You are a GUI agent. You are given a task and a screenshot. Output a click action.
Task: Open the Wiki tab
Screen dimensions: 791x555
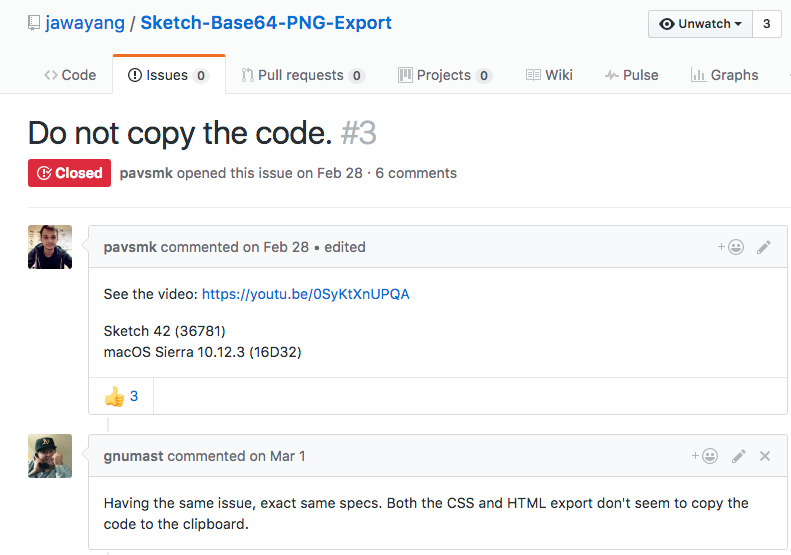tap(548, 75)
